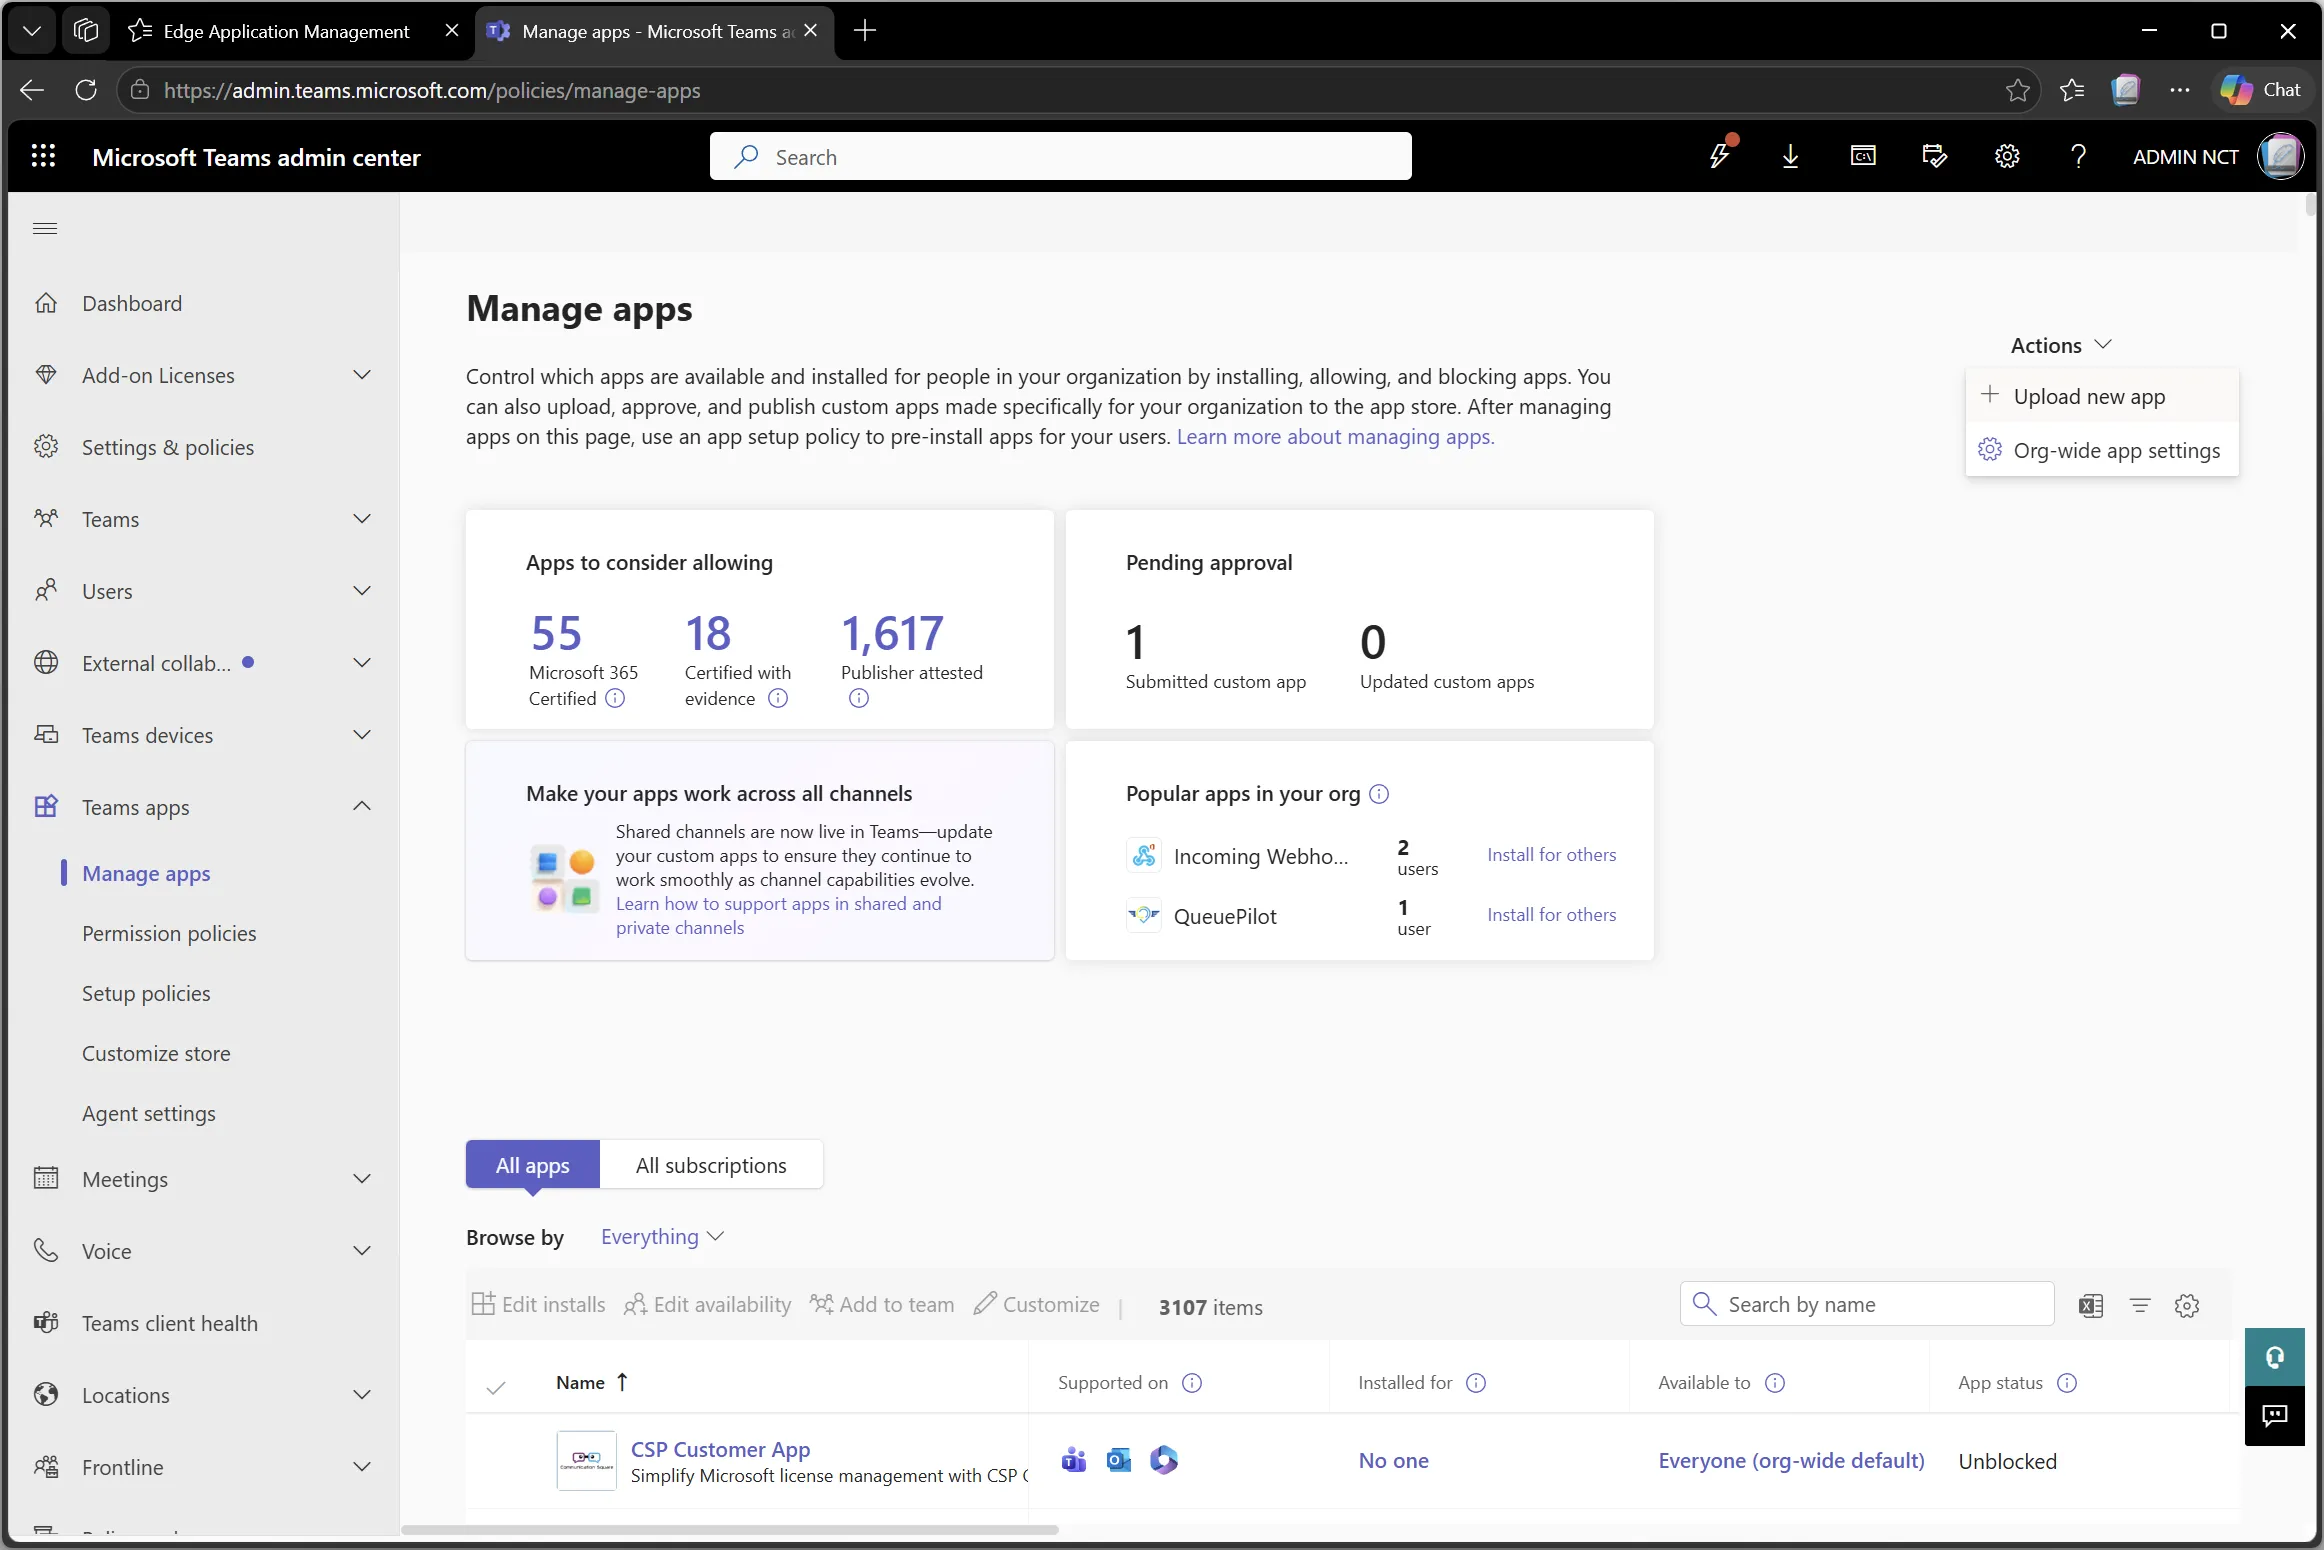Click the Microsoft 365 Certified info icon
This screenshot has width=2324, height=1550.
point(615,698)
